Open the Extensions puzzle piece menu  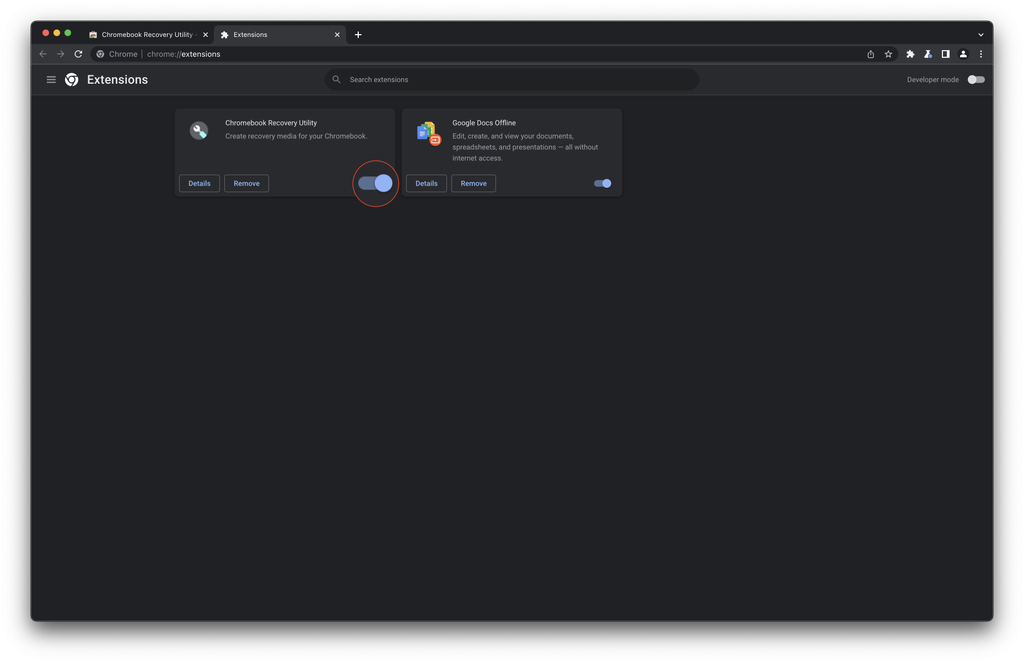[909, 54]
